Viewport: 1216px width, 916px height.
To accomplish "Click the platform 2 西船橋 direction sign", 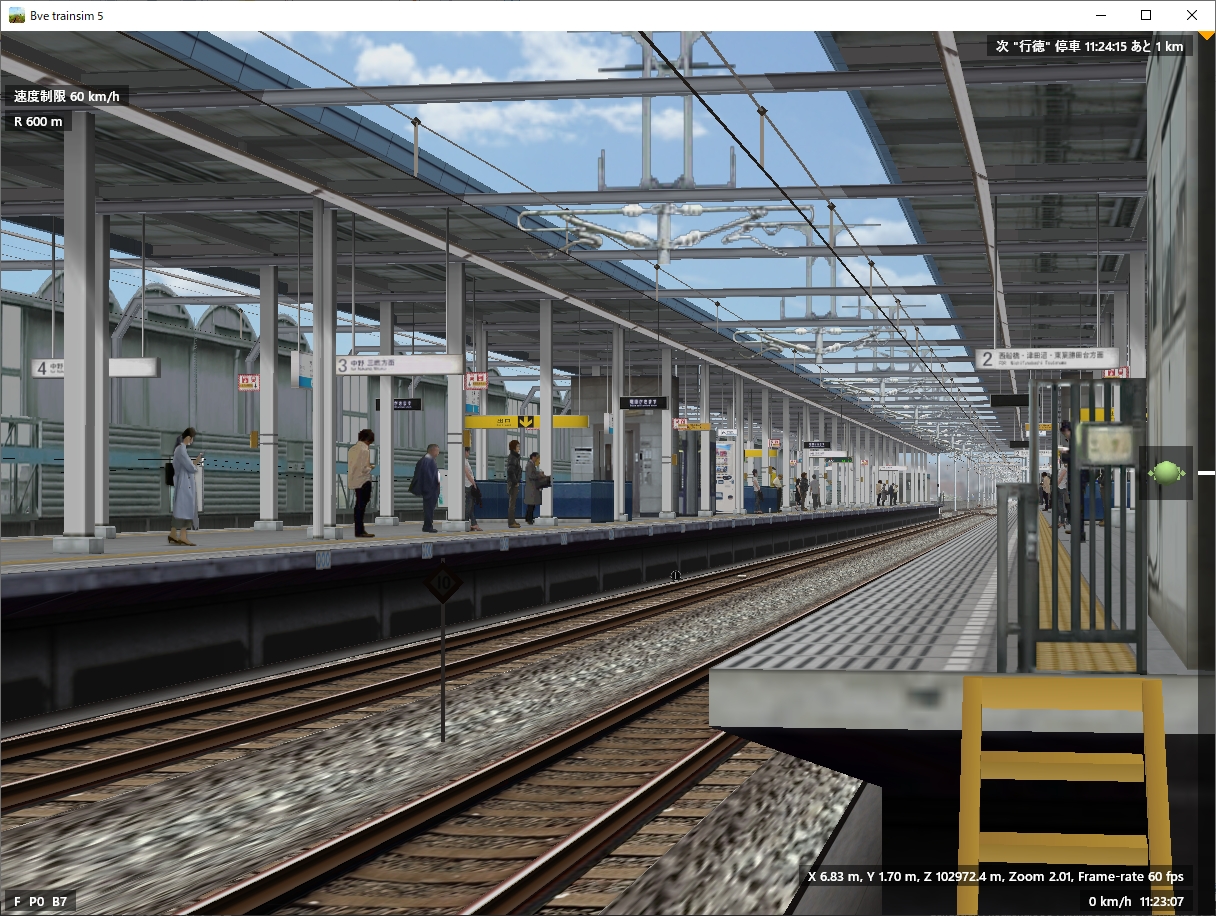I will tap(1047, 357).
